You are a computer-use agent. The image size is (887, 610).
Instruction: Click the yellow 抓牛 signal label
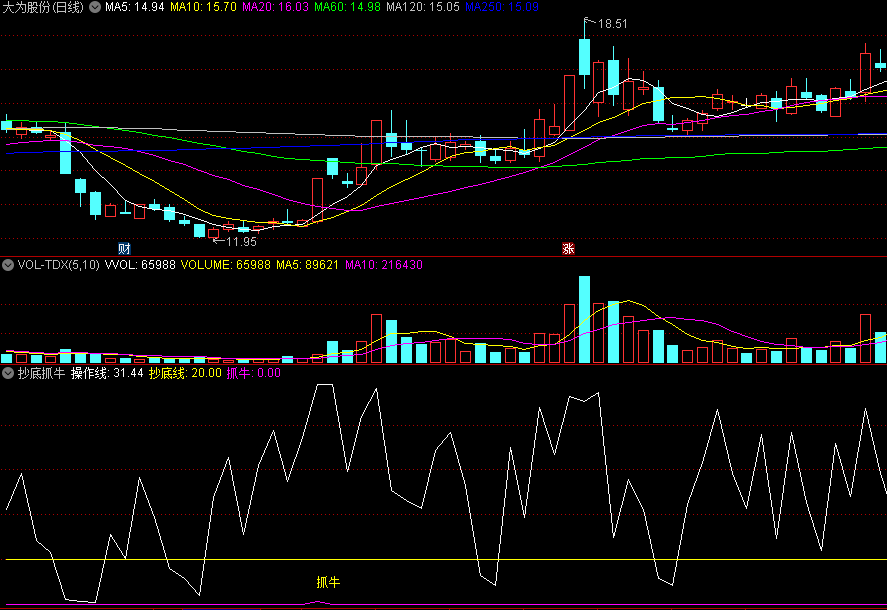328,582
